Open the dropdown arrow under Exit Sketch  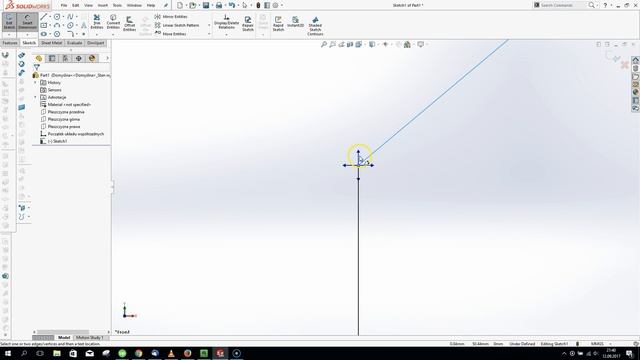(9, 34)
